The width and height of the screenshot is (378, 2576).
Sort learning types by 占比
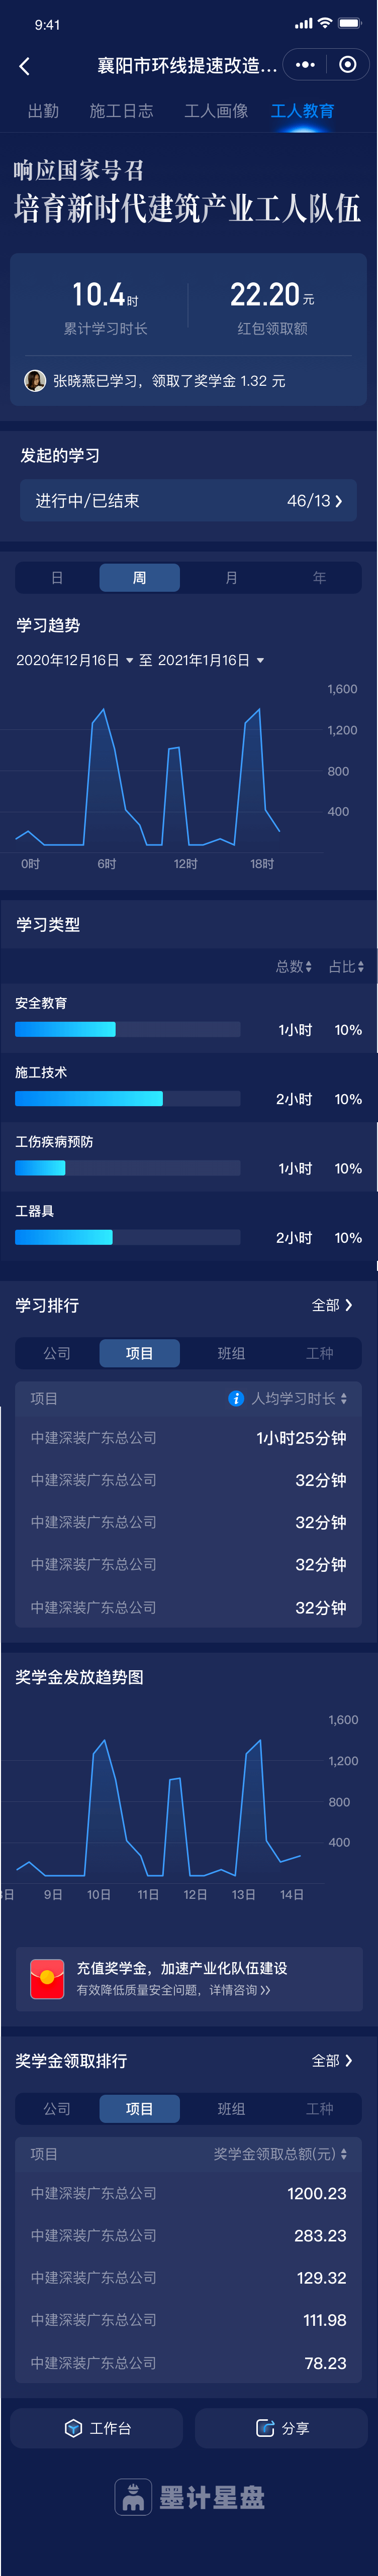pyautogui.click(x=346, y=967)
